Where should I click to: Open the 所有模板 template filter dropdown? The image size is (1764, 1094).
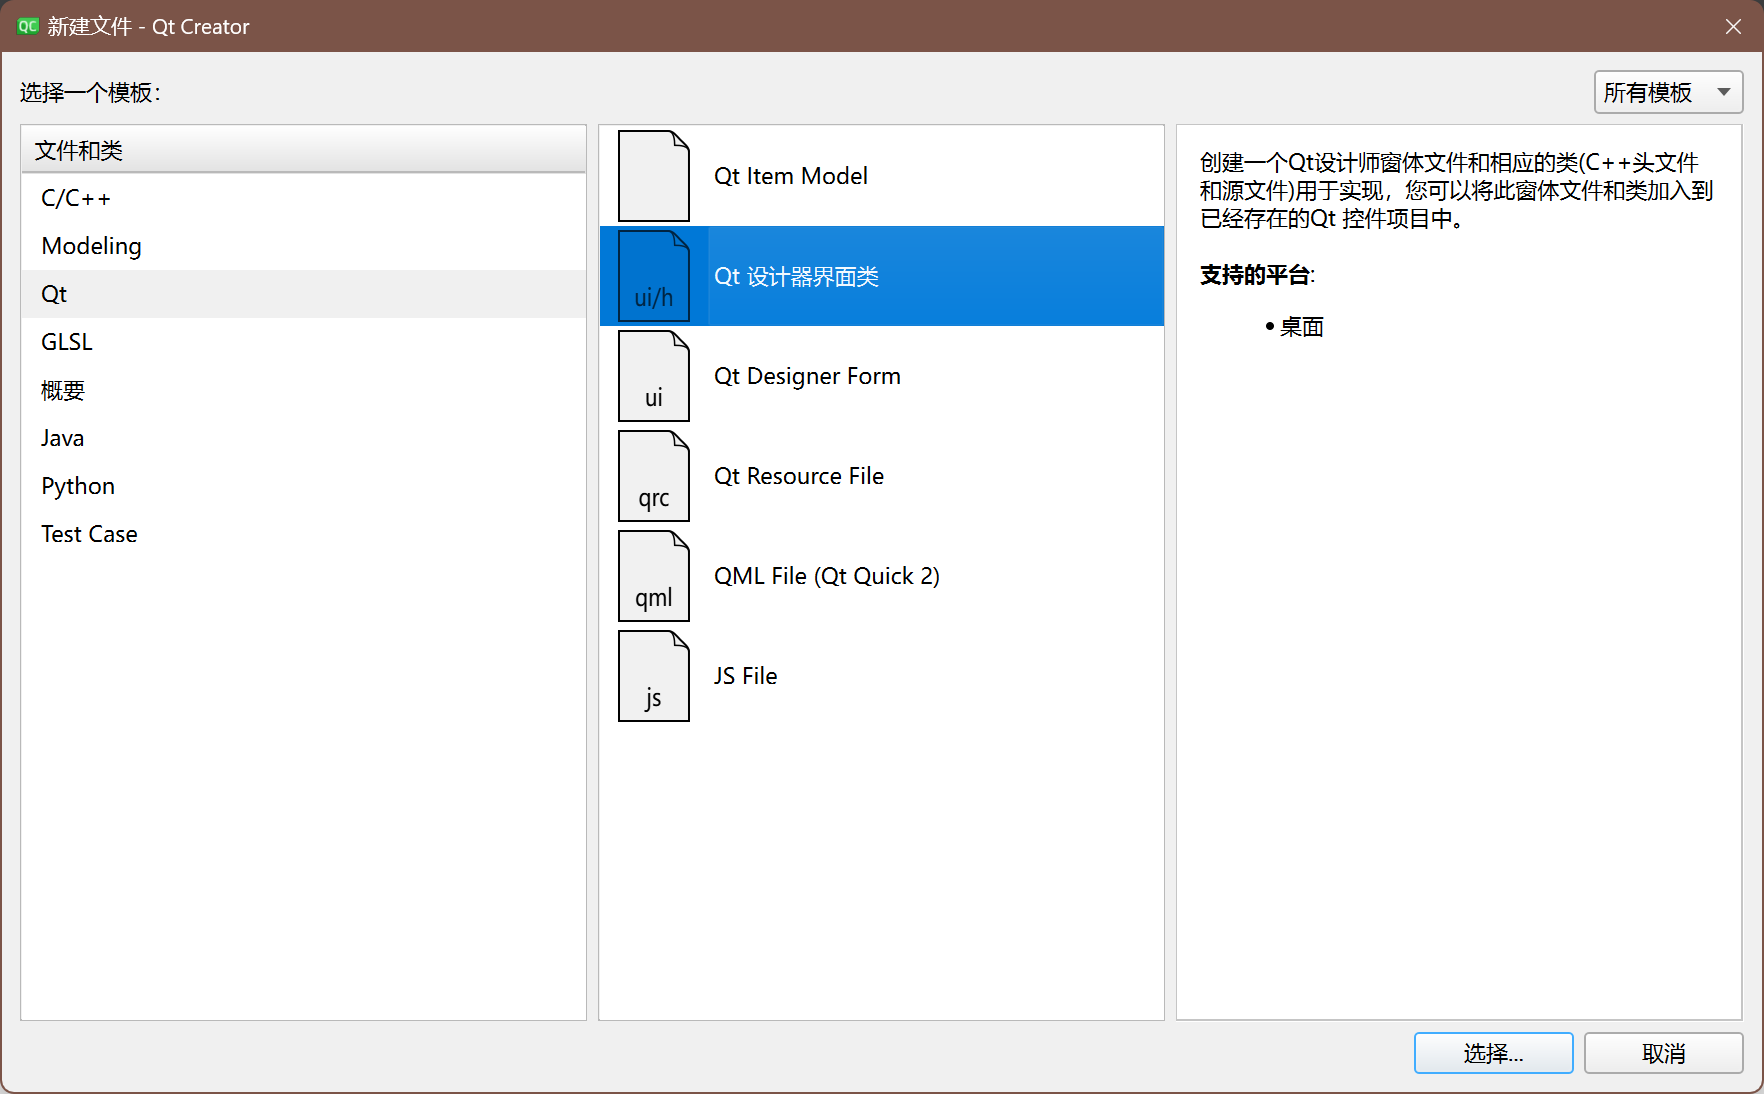(x=1668, y=92)
